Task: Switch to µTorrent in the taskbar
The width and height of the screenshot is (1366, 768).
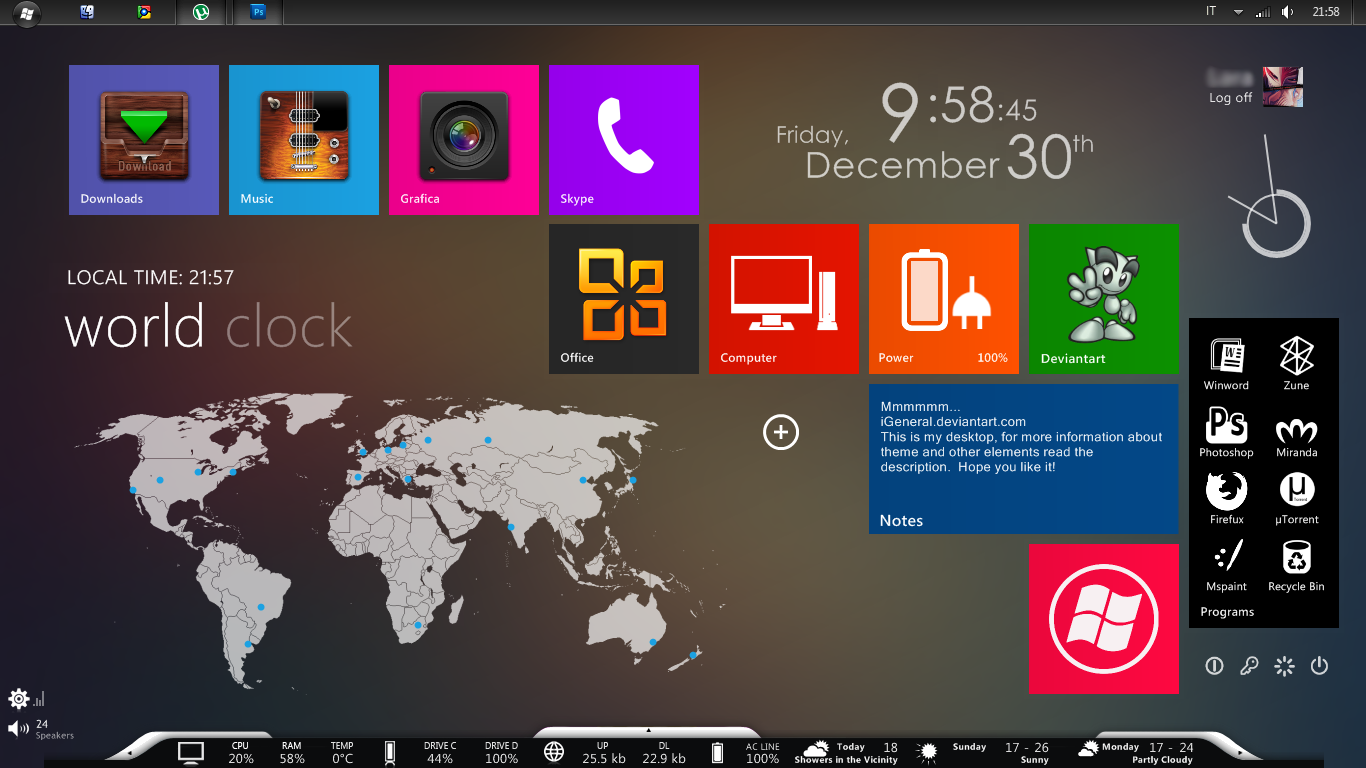Action: (x=201, y=12)
